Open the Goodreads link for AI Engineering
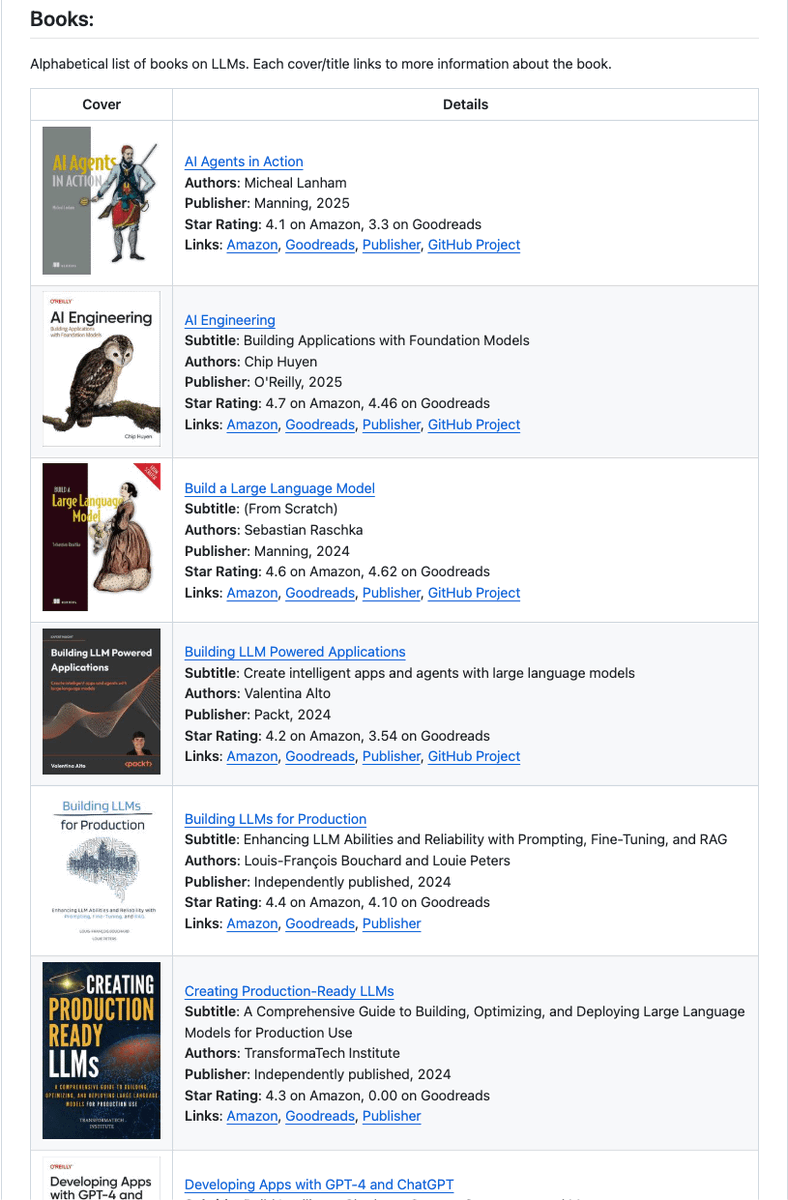 pyautogui.click(x=320, y=424)
